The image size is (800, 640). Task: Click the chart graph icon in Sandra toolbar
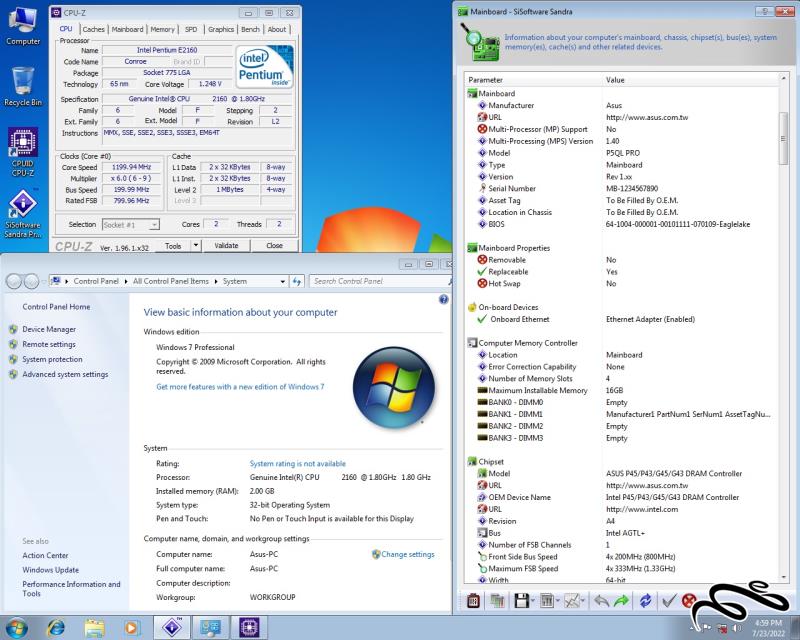coord(572,601)
